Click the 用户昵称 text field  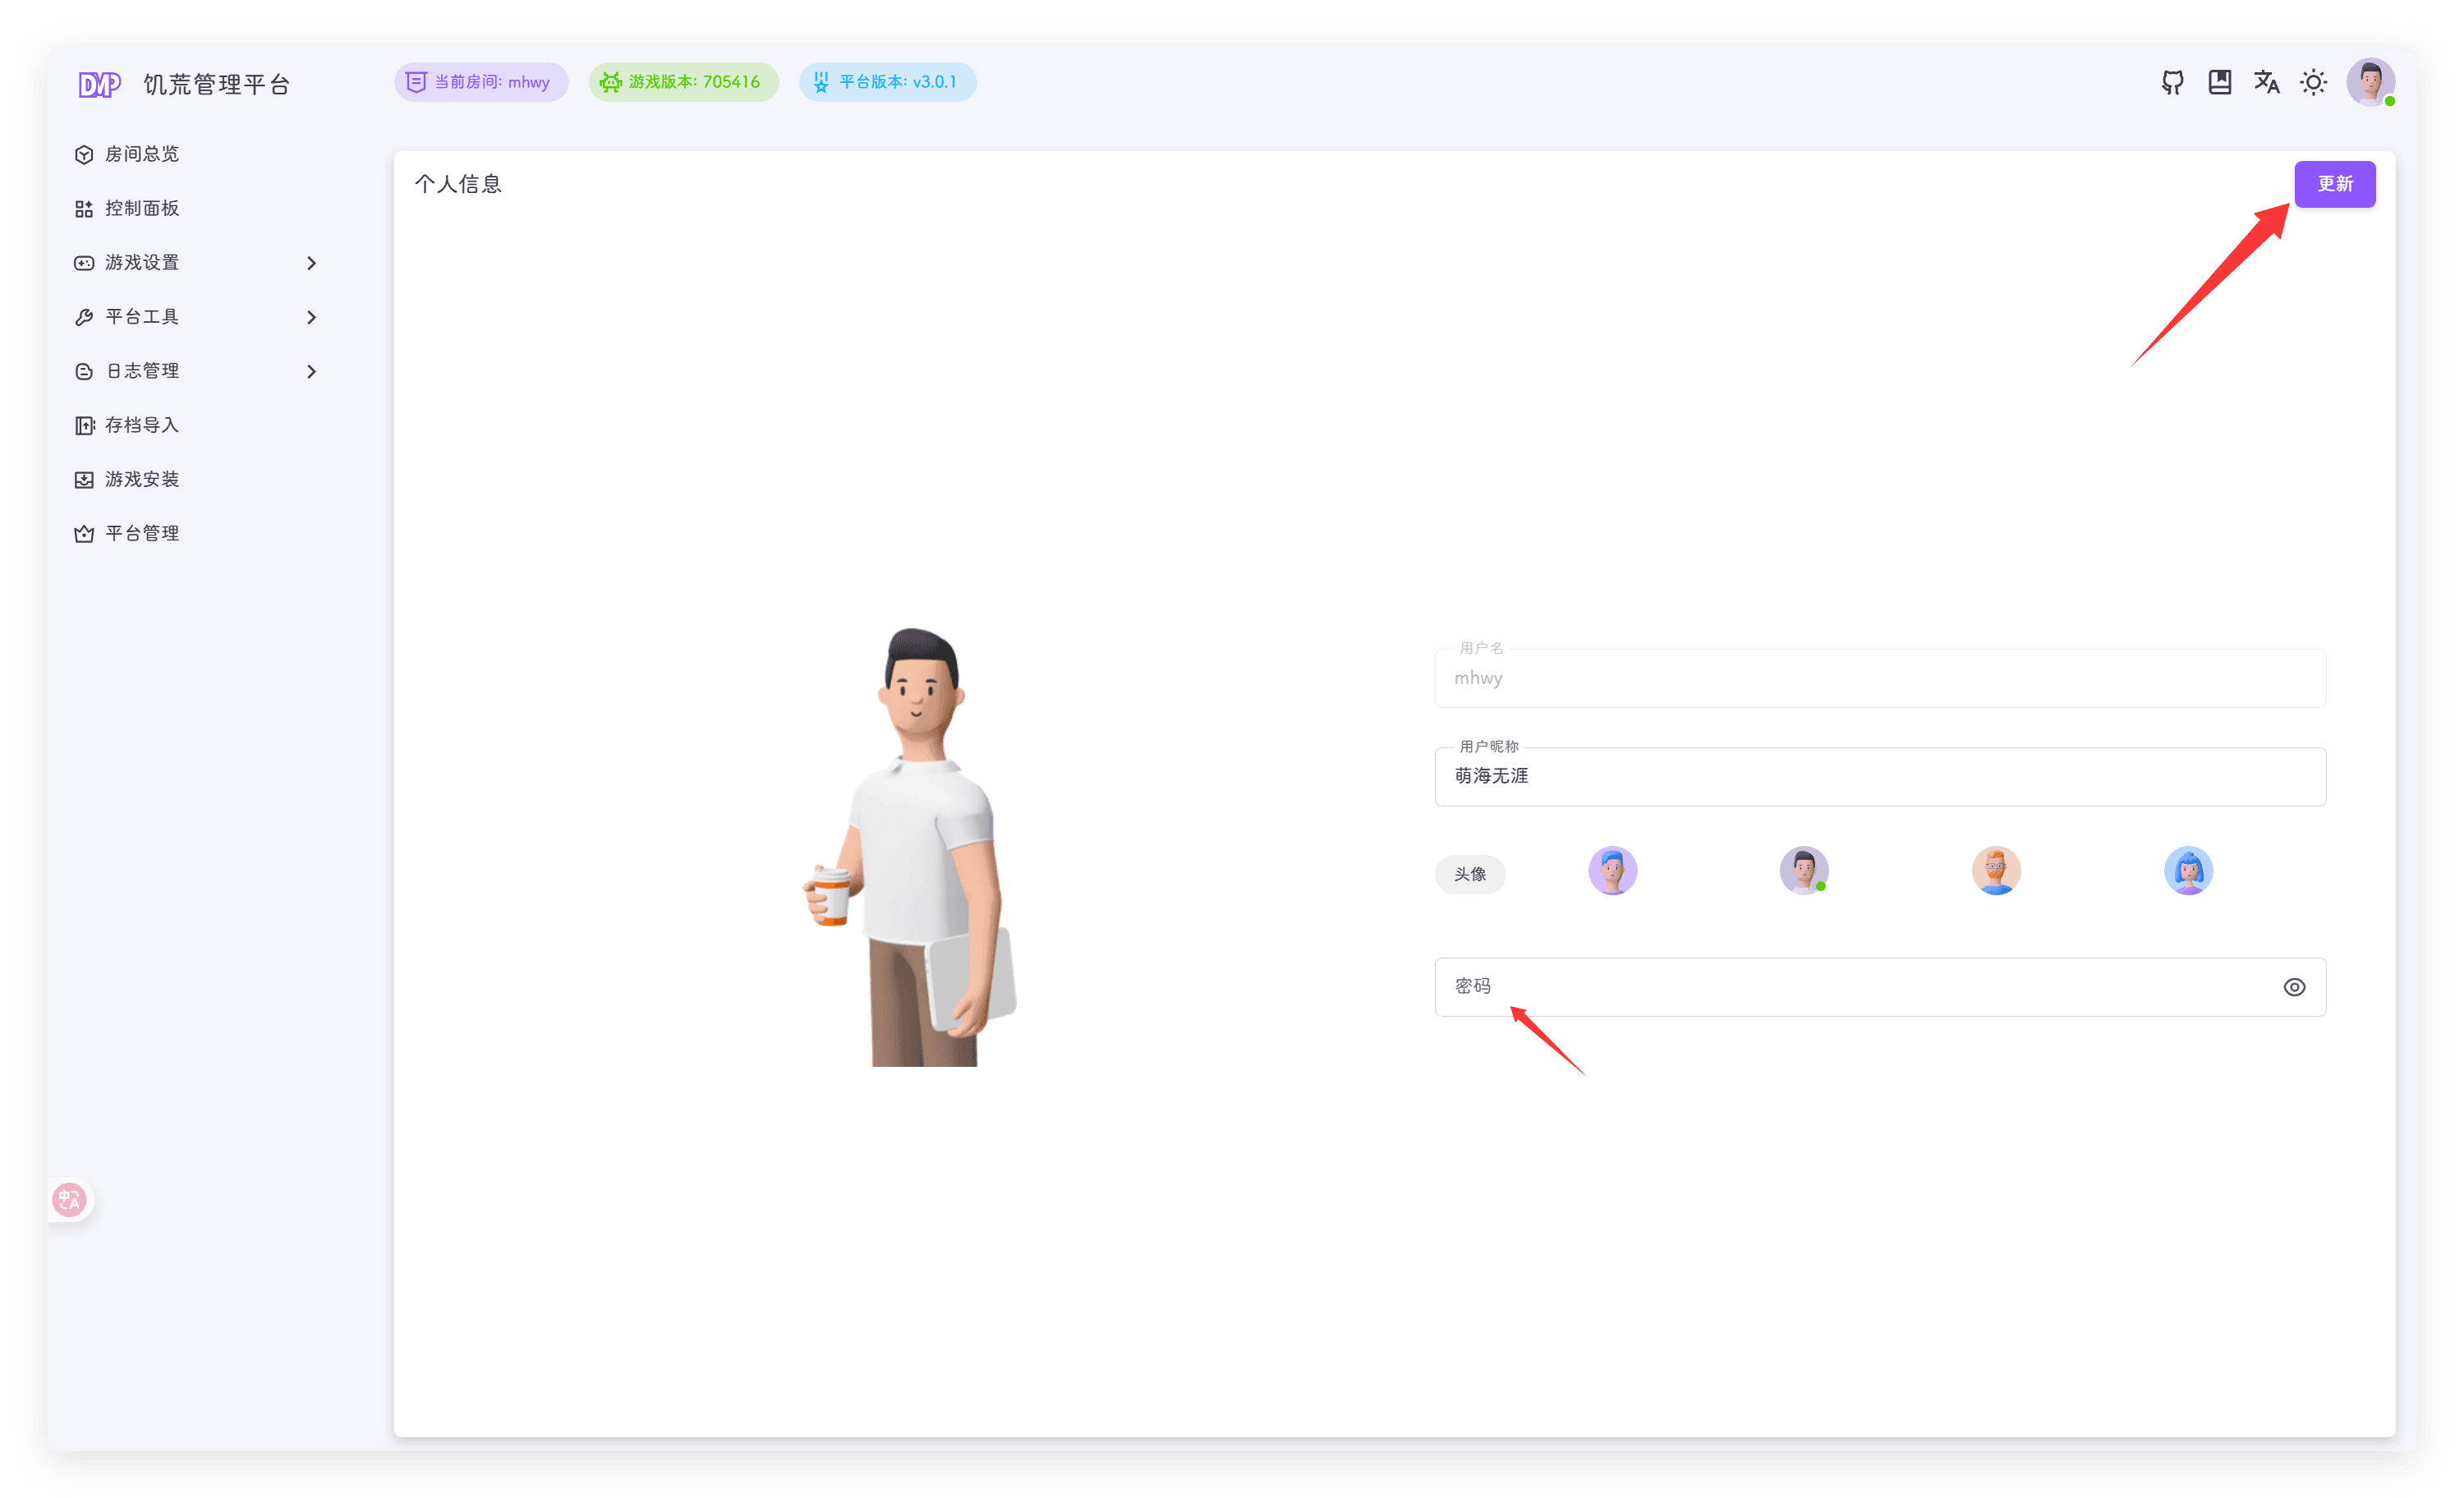tap(1880, 776)
